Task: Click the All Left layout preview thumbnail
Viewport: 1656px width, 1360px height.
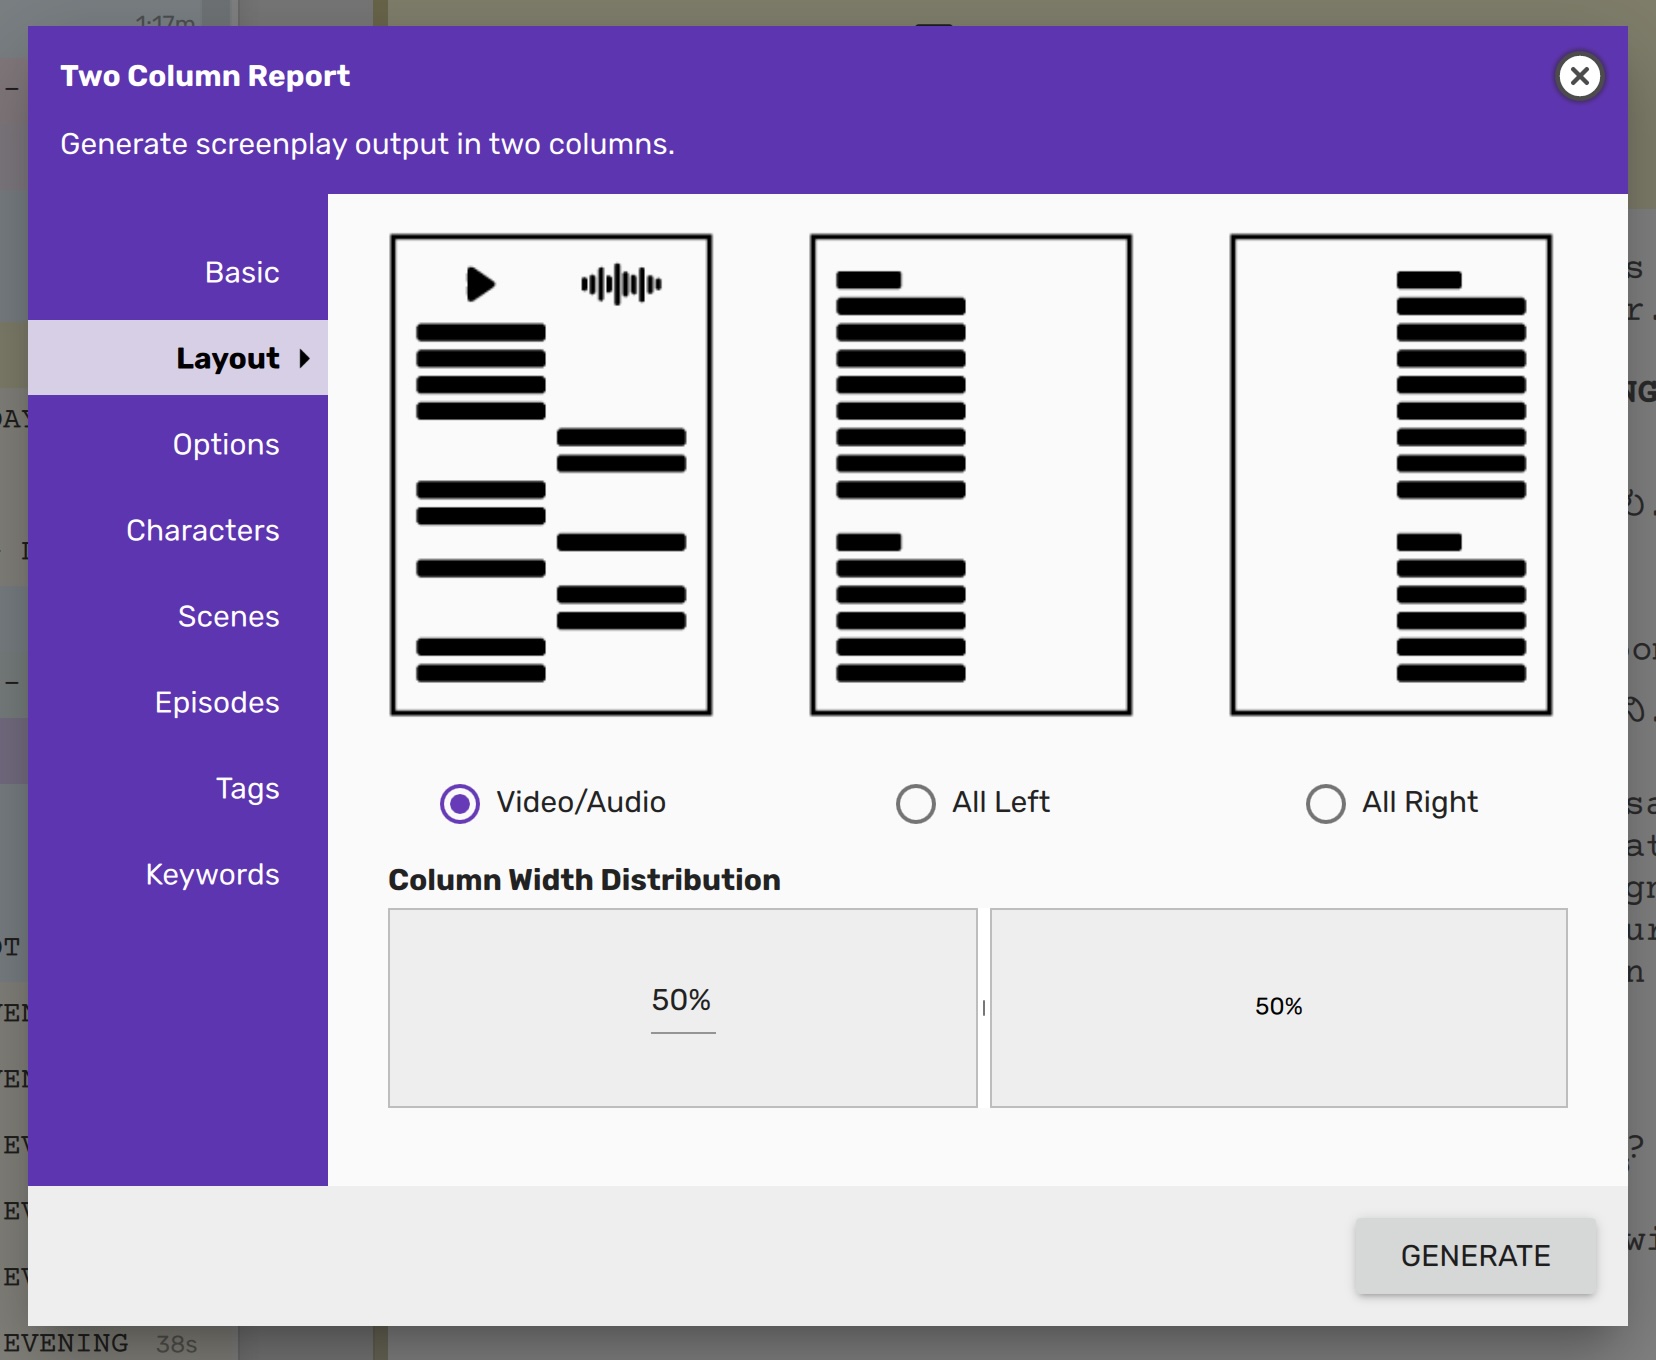Action: click(x=970, y=475)
